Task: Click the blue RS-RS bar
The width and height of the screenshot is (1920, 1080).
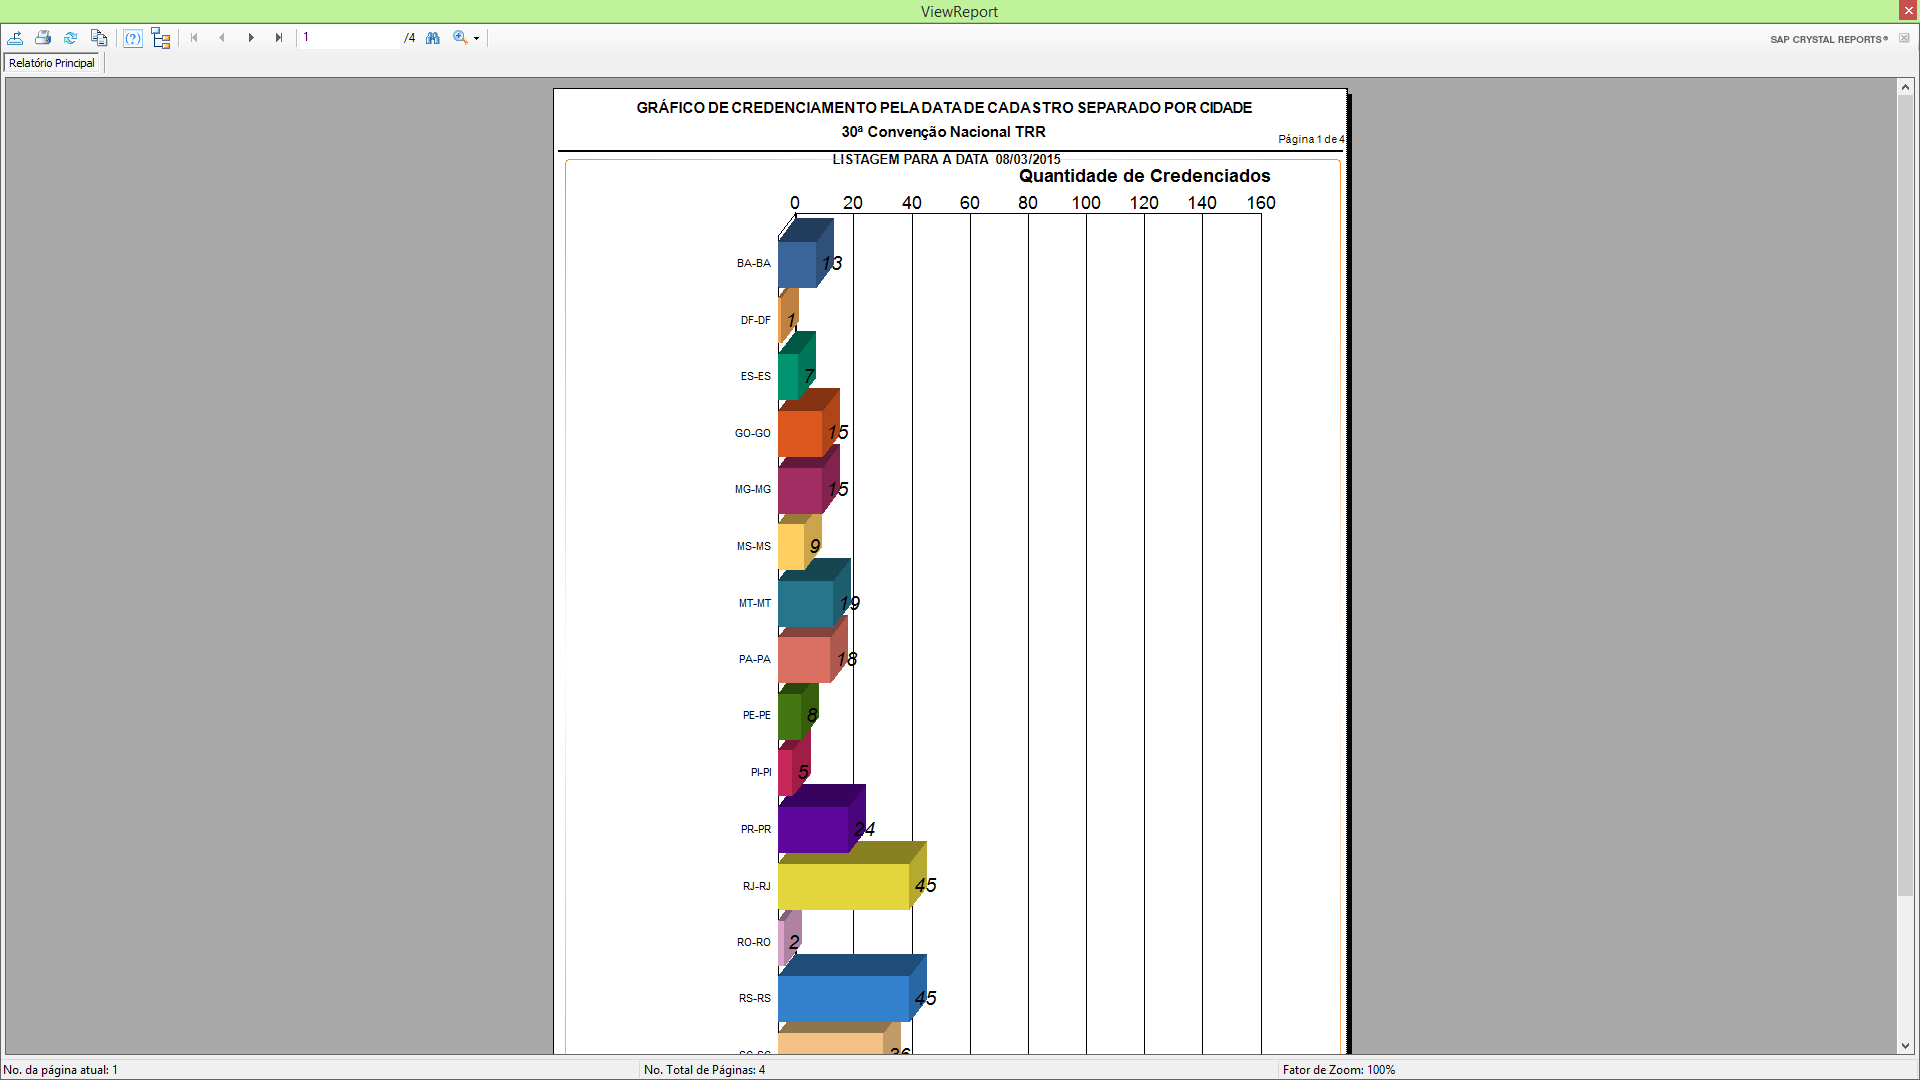Action: point(844,999)
